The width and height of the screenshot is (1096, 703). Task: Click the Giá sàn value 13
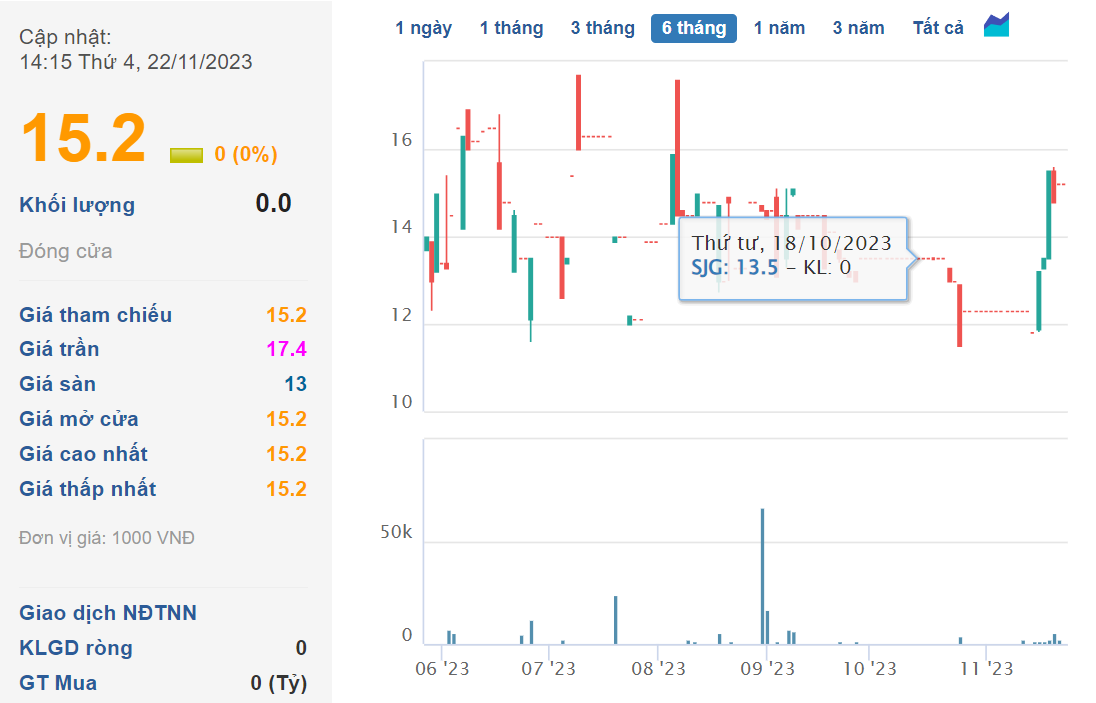click(x=294, y=384)
